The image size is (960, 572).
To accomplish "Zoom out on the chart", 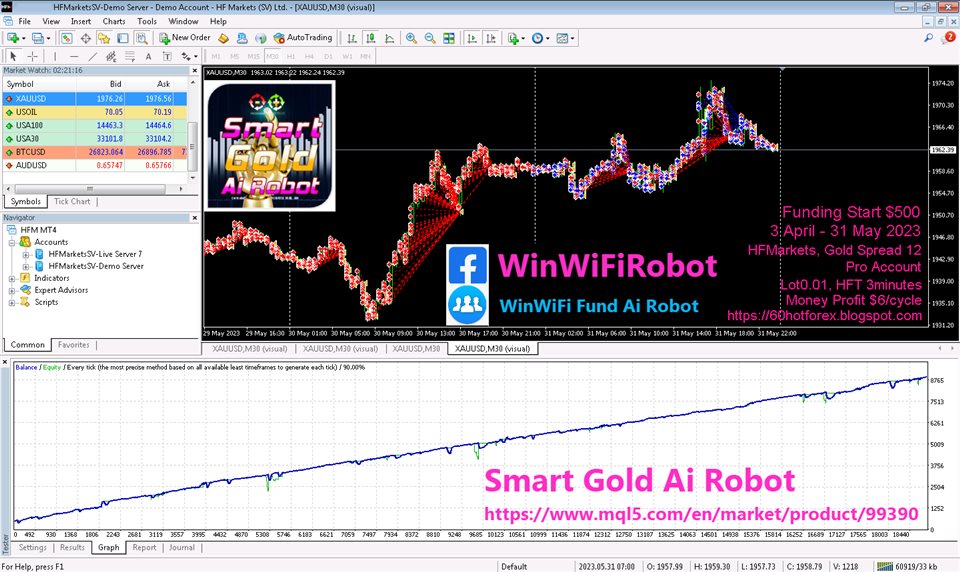I will tap(430, 38).
